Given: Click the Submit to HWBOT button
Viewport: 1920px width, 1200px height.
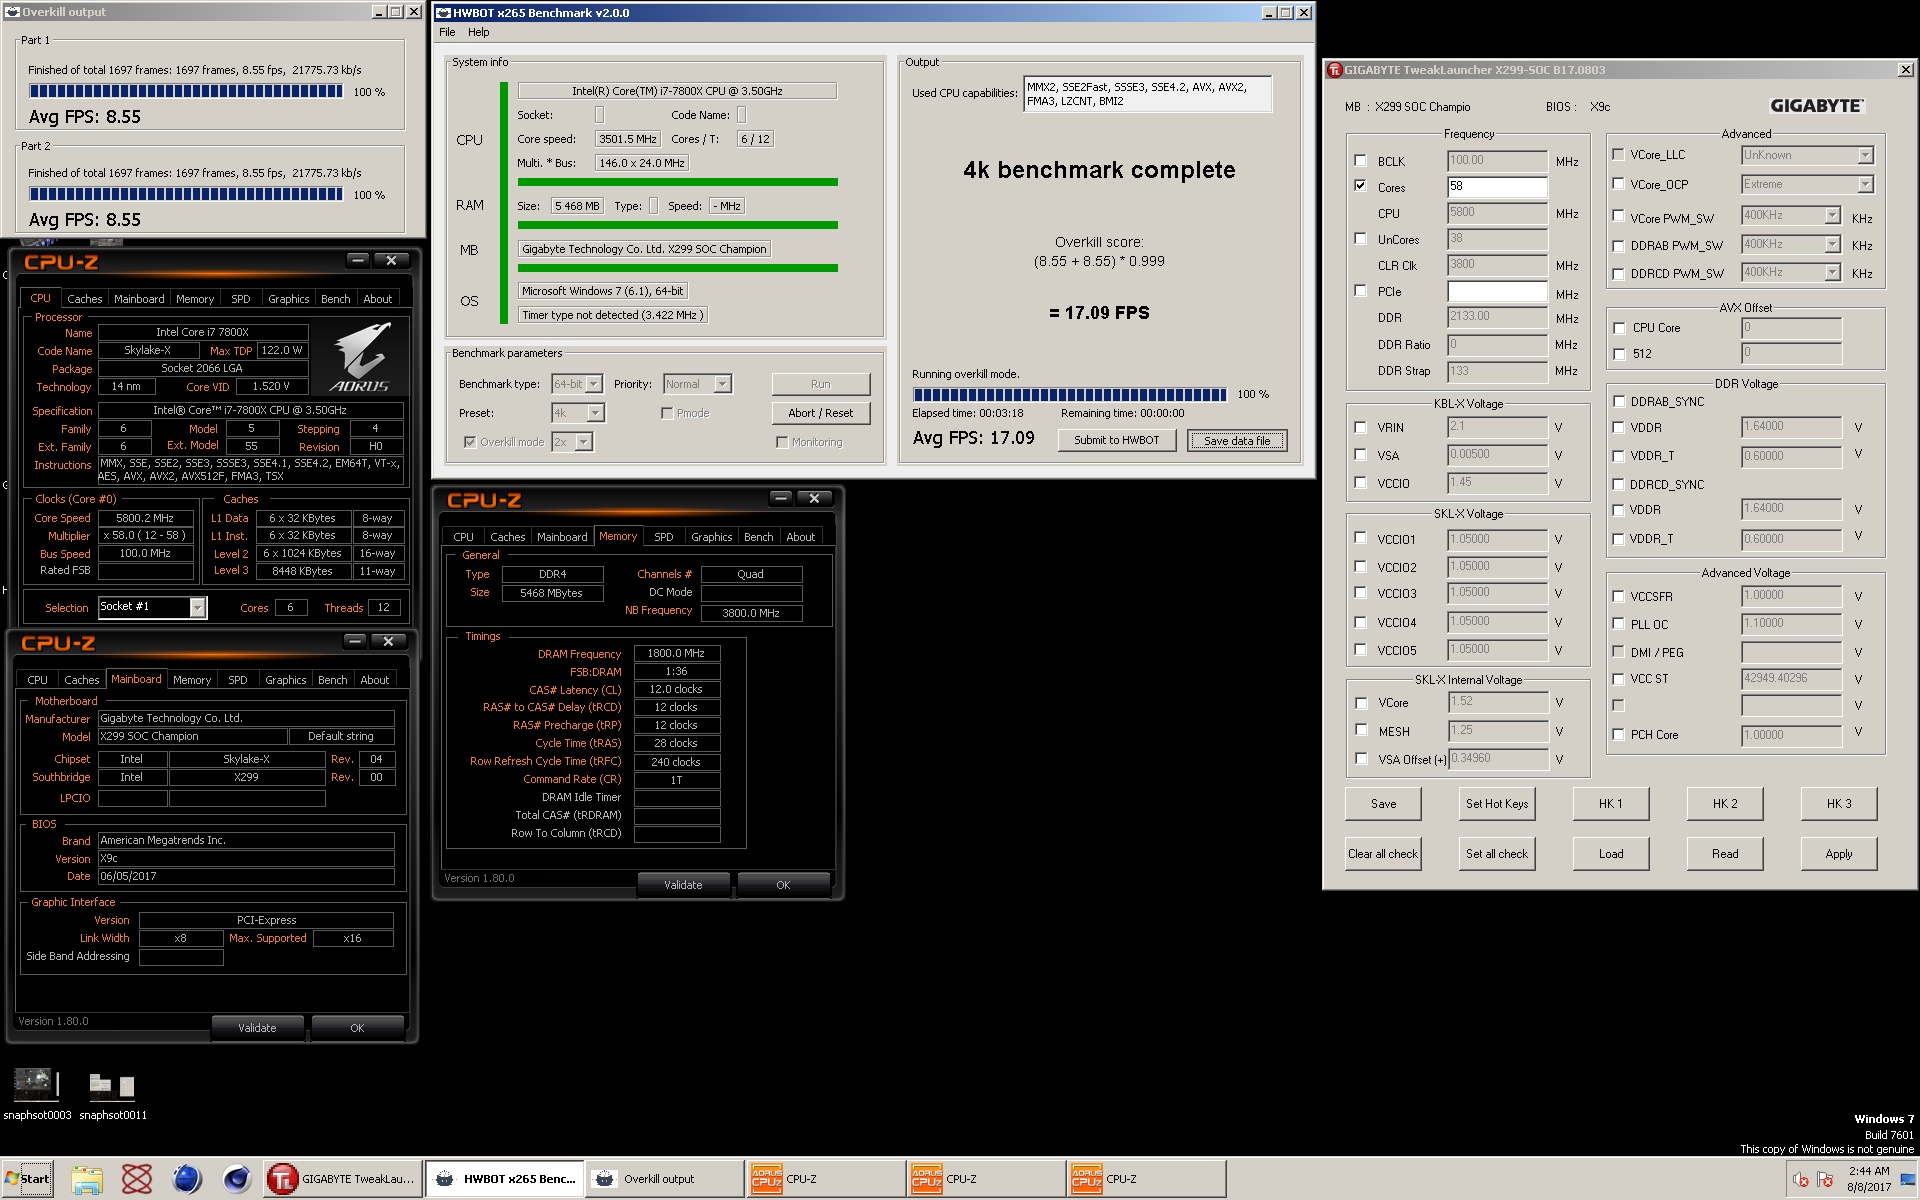Looking at the screenshot, I should (1117, 440).
